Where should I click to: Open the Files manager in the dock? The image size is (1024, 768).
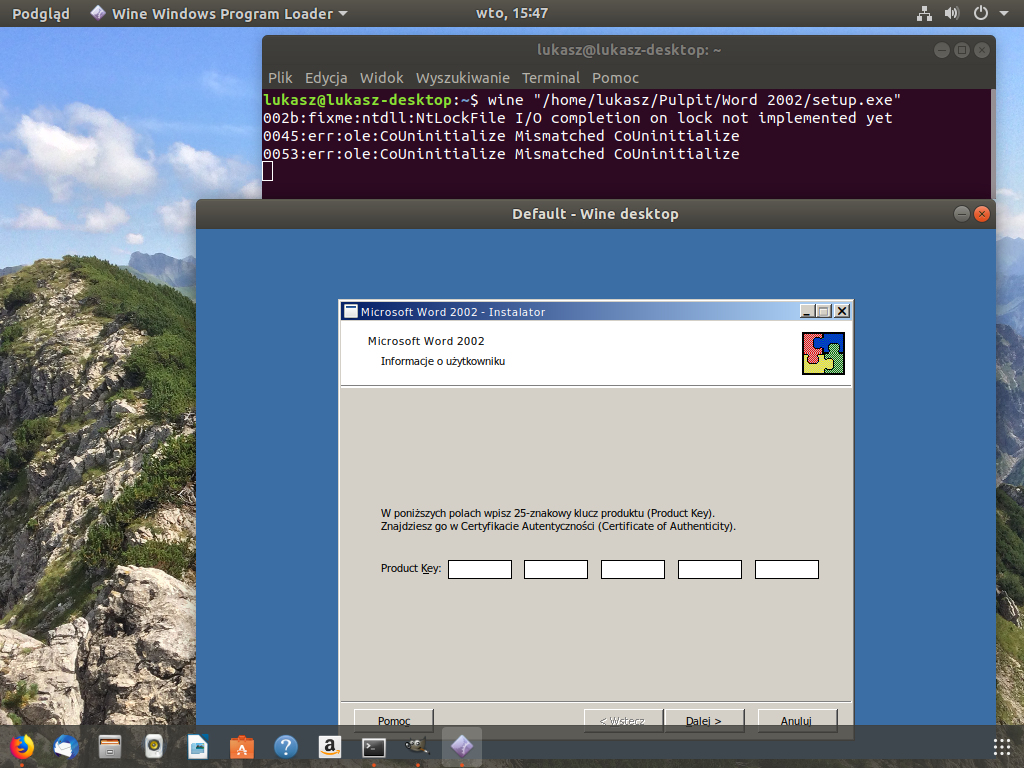[x=110, y=746]
